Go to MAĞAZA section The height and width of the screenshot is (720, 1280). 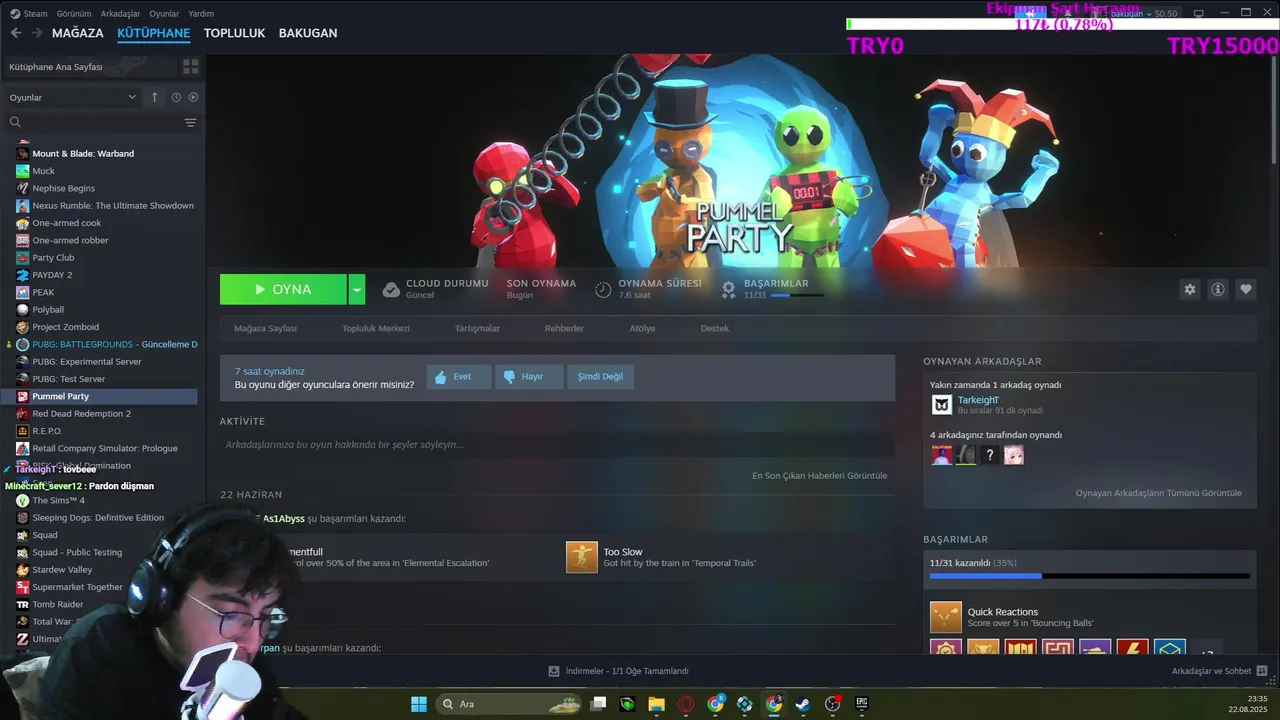pyautogui.click(x=78, y=33)
